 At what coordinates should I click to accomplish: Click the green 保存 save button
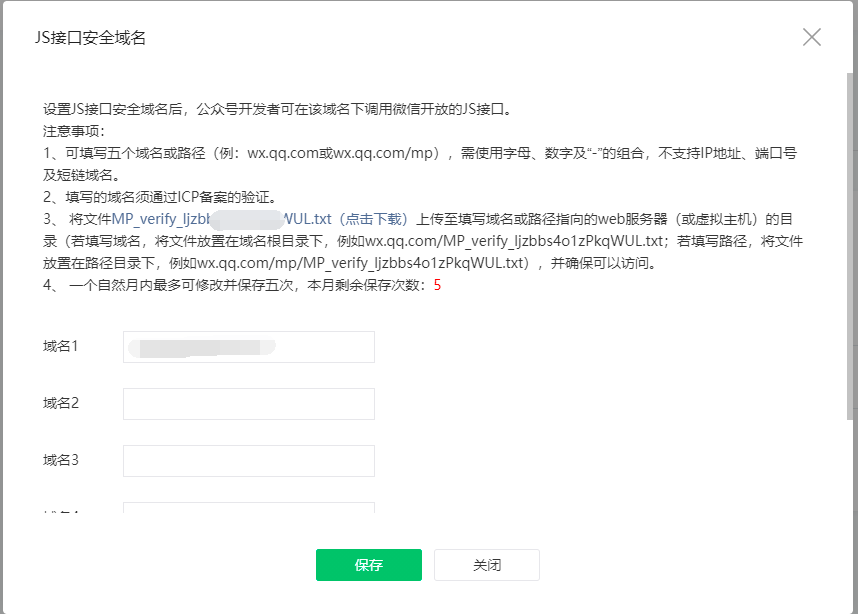(x=368, y=564)
